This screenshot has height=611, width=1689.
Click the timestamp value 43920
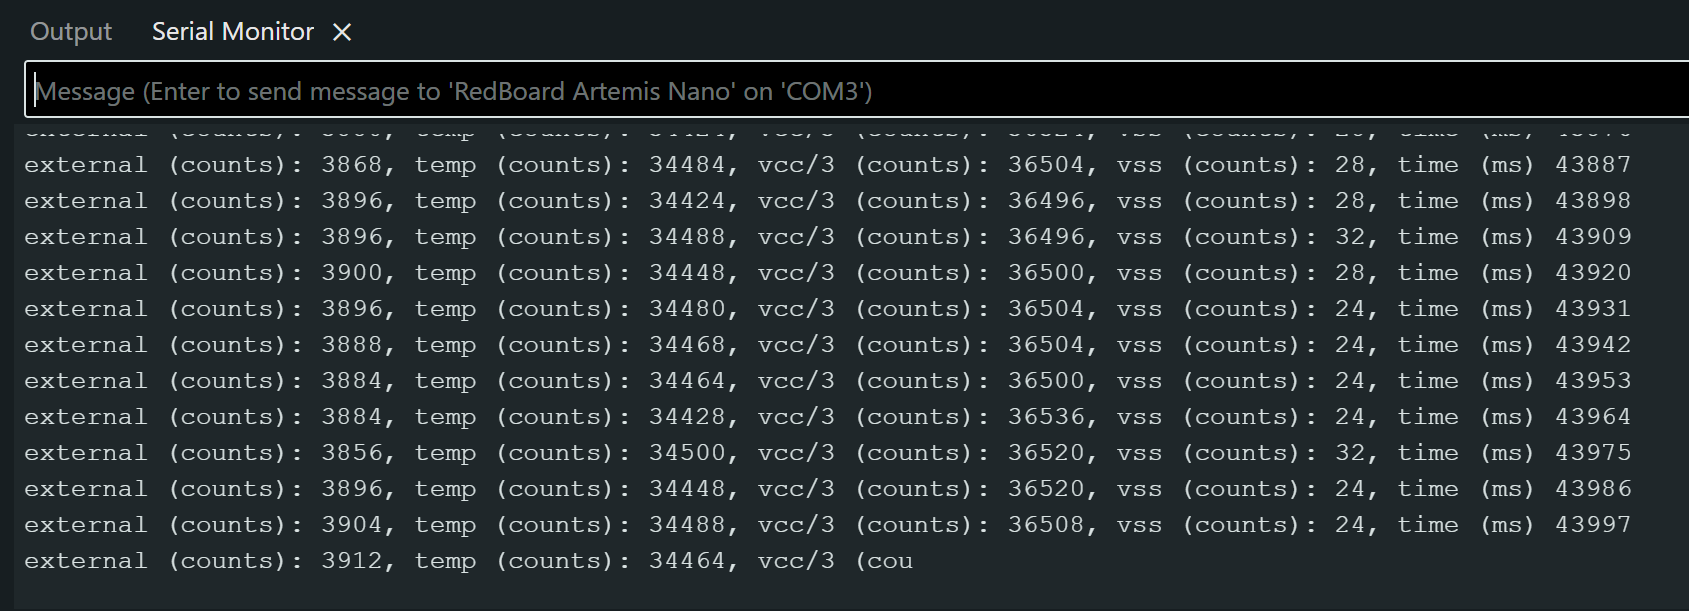click(1592, 273)
